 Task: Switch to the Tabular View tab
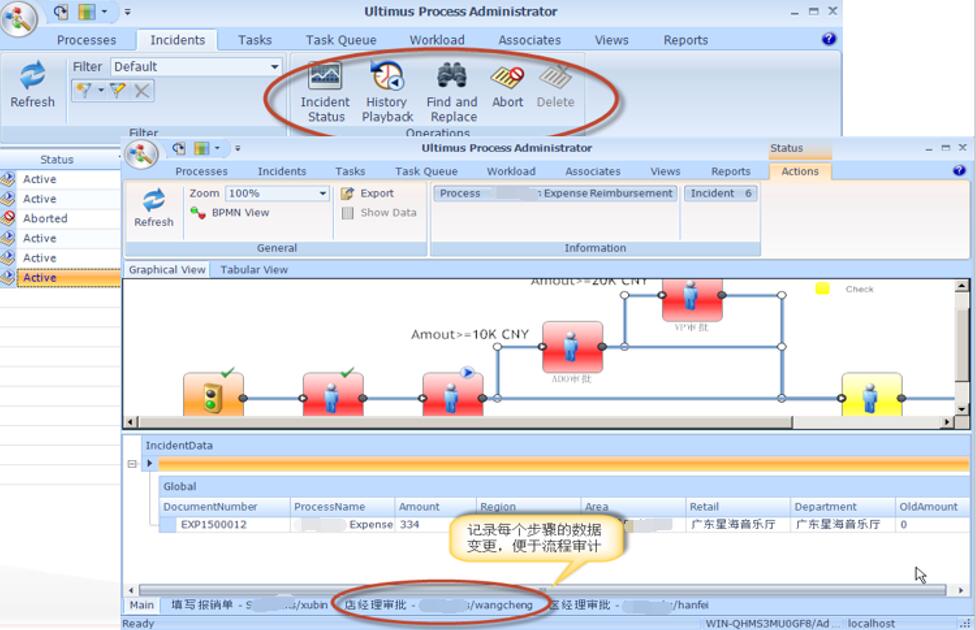pos(254,270)
